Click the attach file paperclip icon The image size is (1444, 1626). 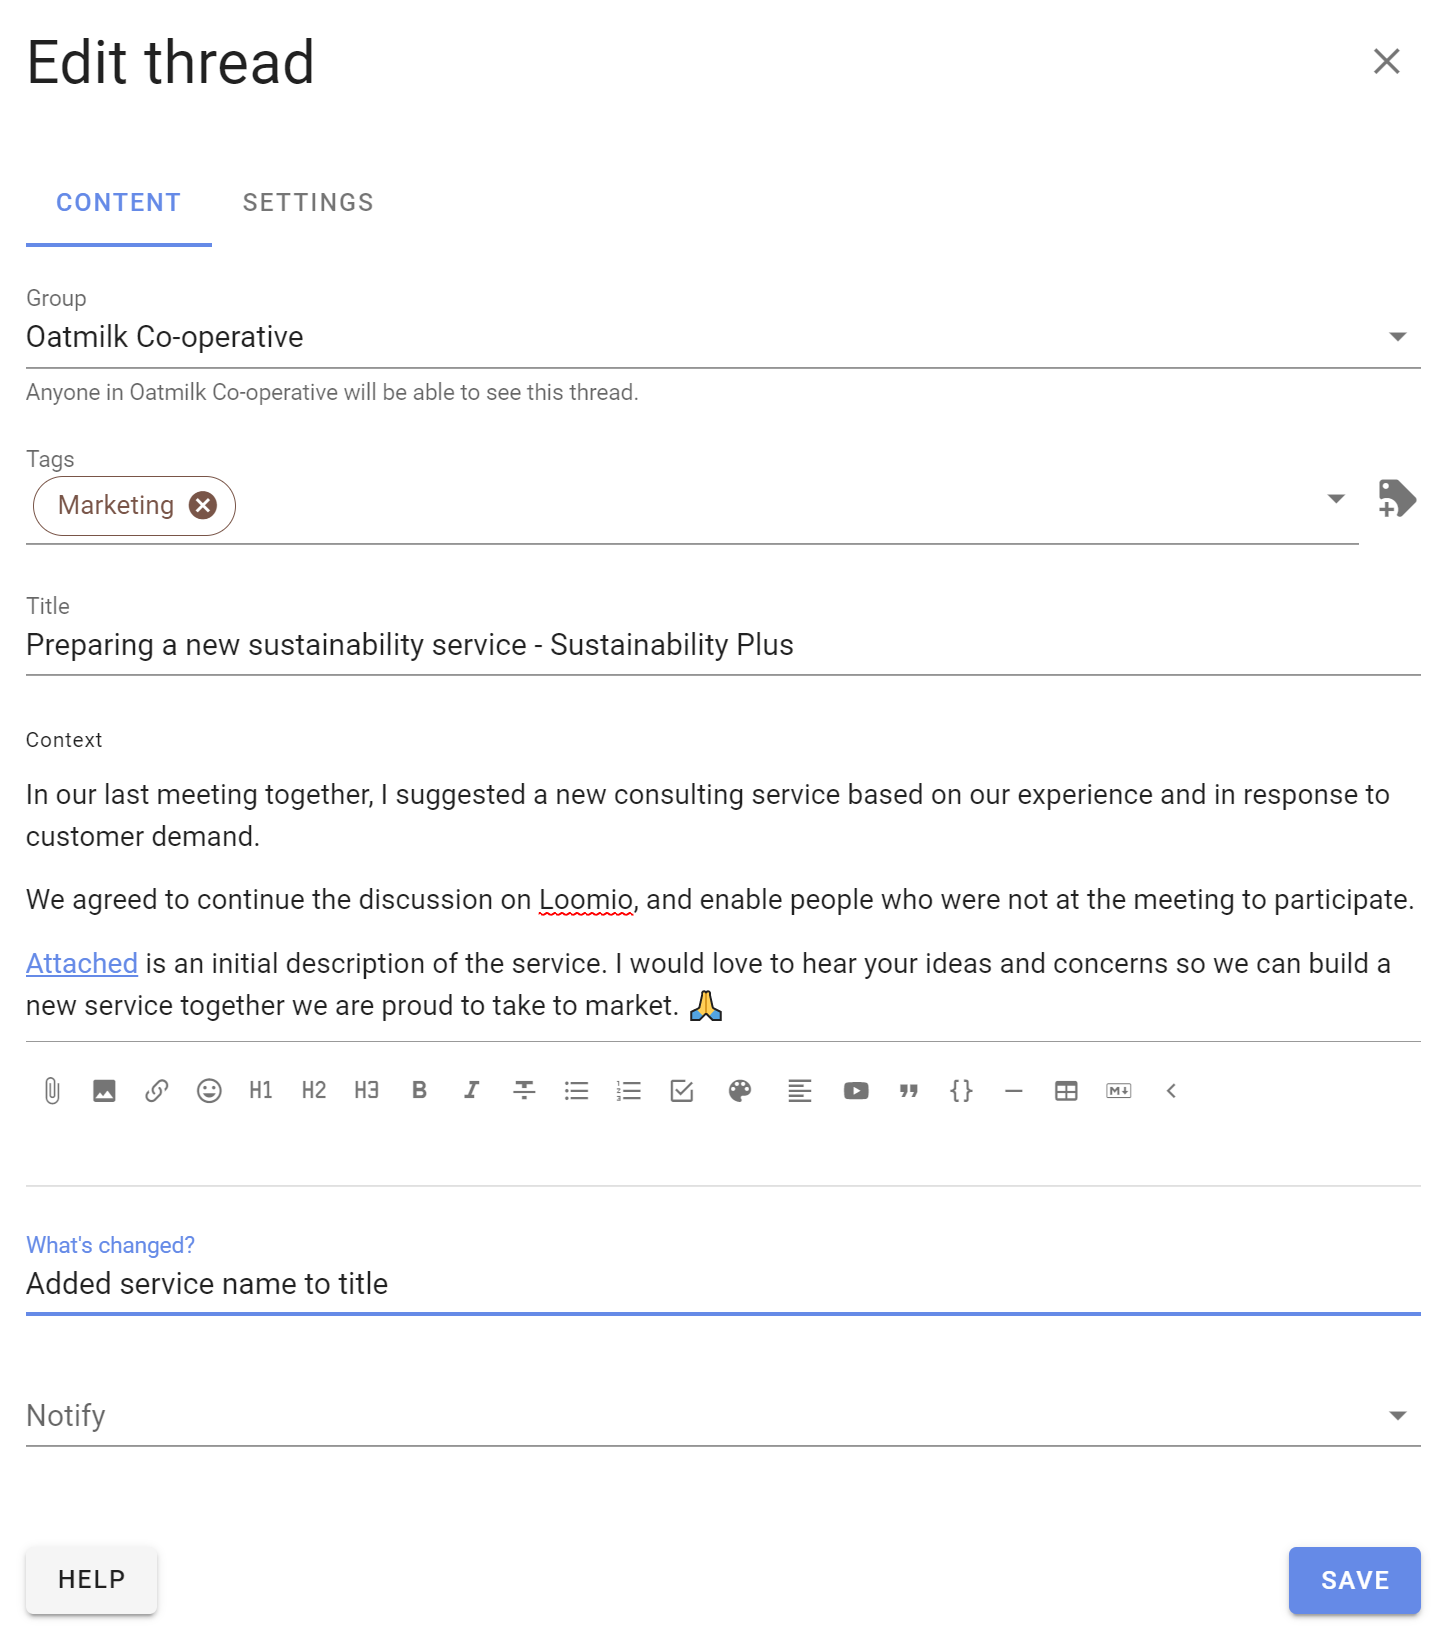[x=52, y=1091]
